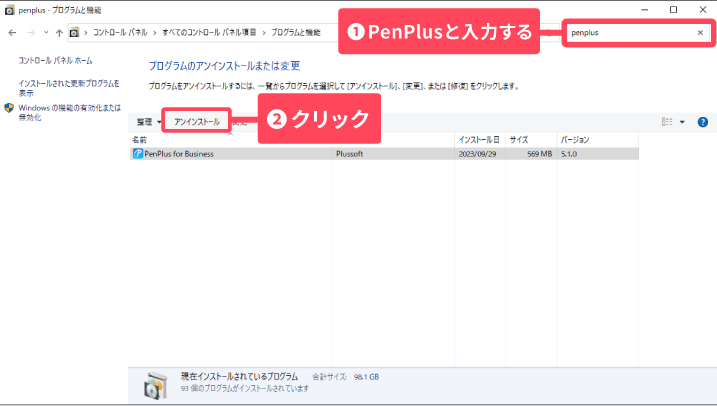Open コントロール パネル ホーム link
This screenshot has width=717, height=406.
[x=55, y=60]
